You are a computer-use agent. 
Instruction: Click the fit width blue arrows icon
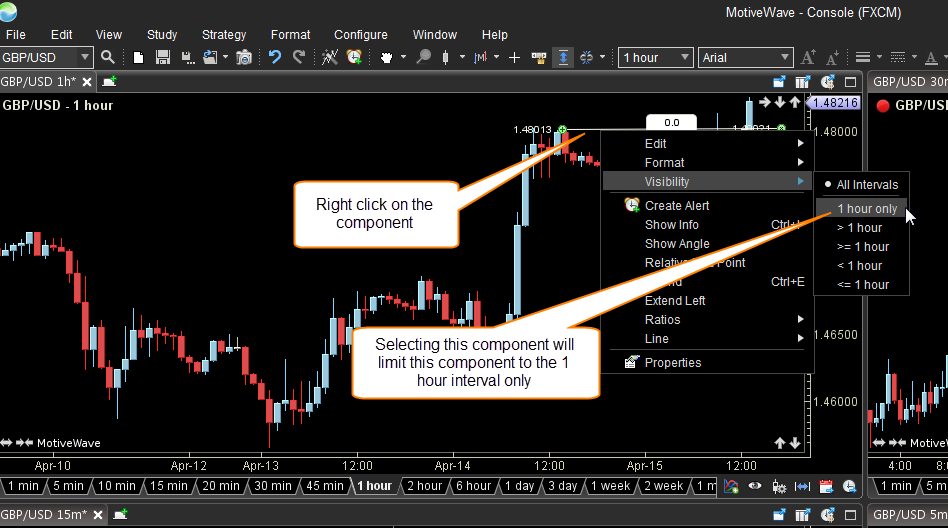802,487
